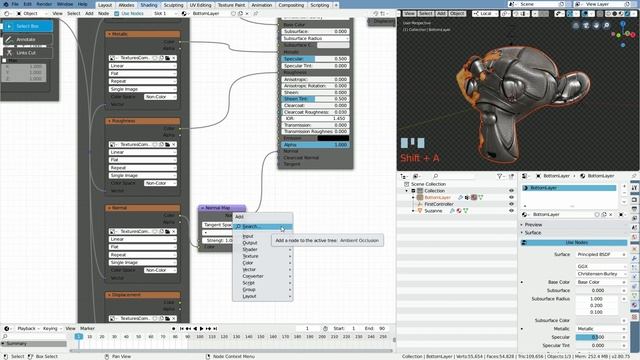
Task: Open Repeat extension dropdown in Normal node
Action: (x=142, y=255)
